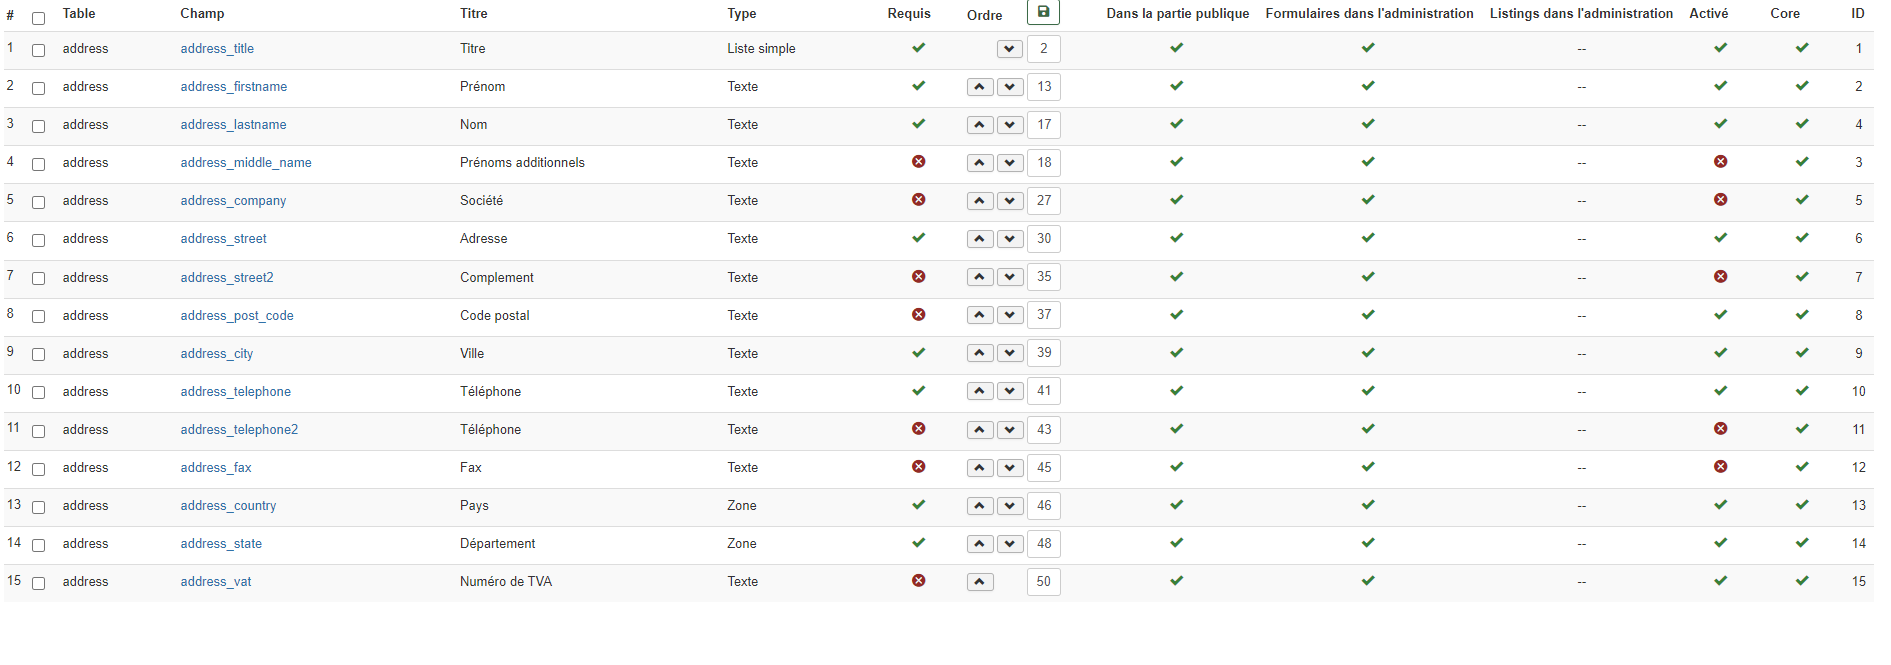Move address_city row down
1891x665 pixels.
point(1010,353)
